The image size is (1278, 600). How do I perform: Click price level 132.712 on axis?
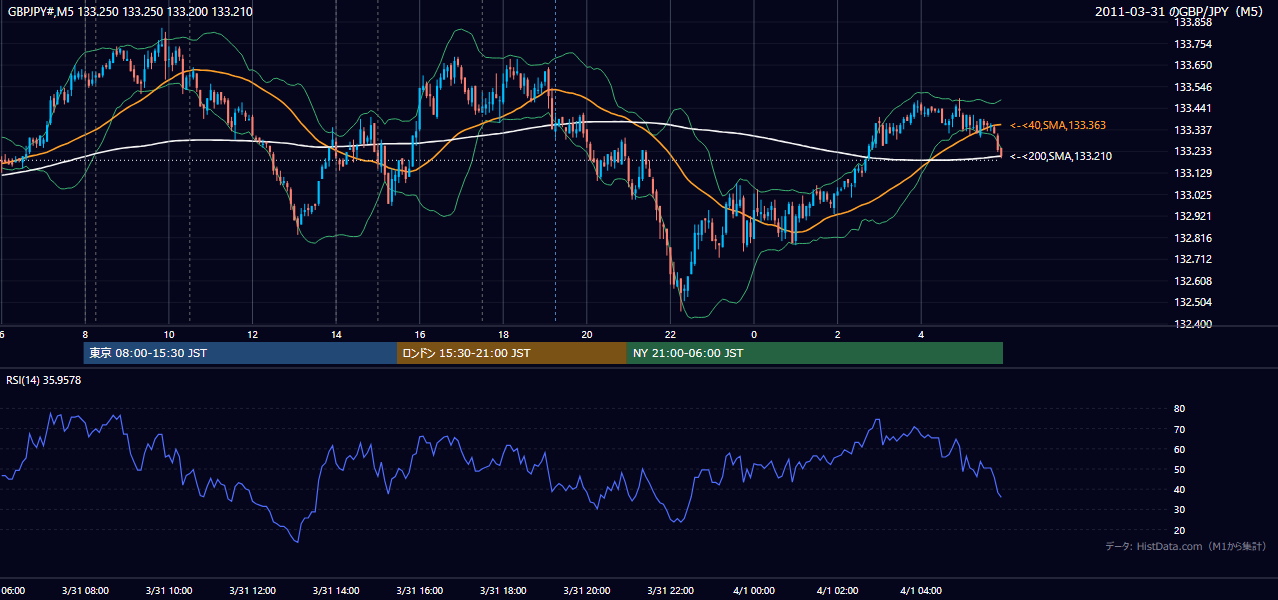(x=1195, y=259)
